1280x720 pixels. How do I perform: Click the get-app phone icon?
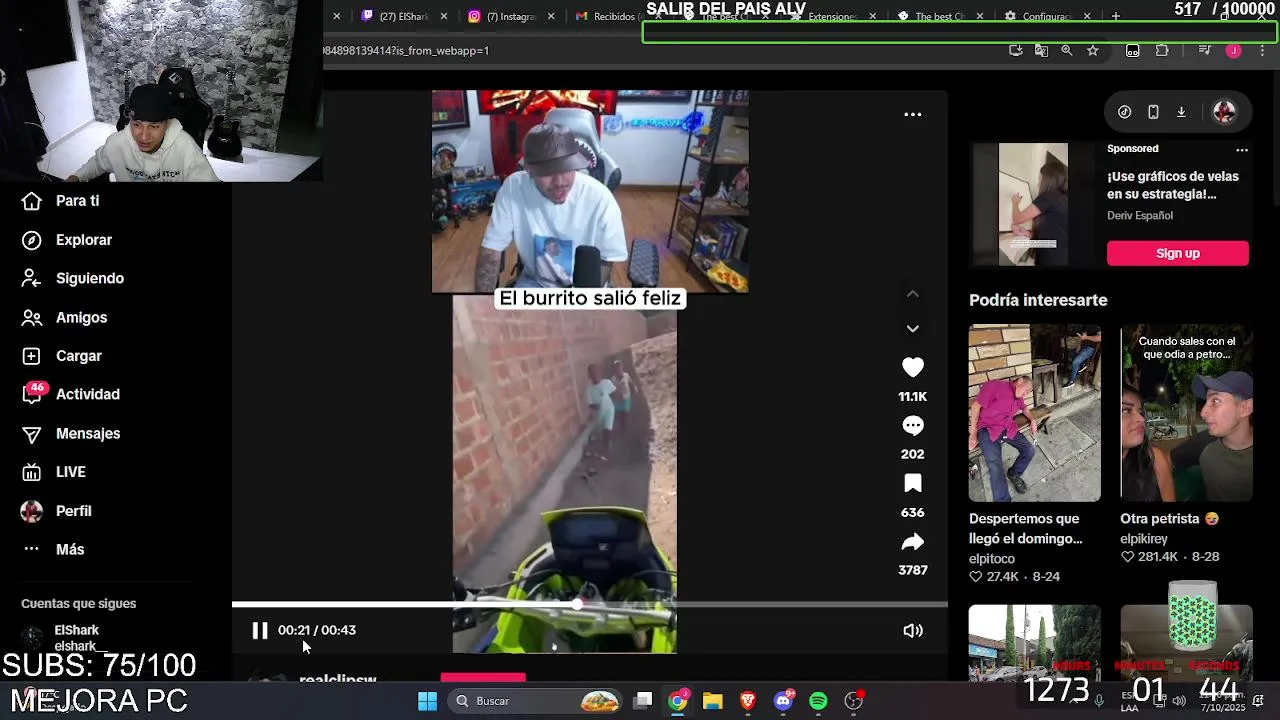[1153, 112]
